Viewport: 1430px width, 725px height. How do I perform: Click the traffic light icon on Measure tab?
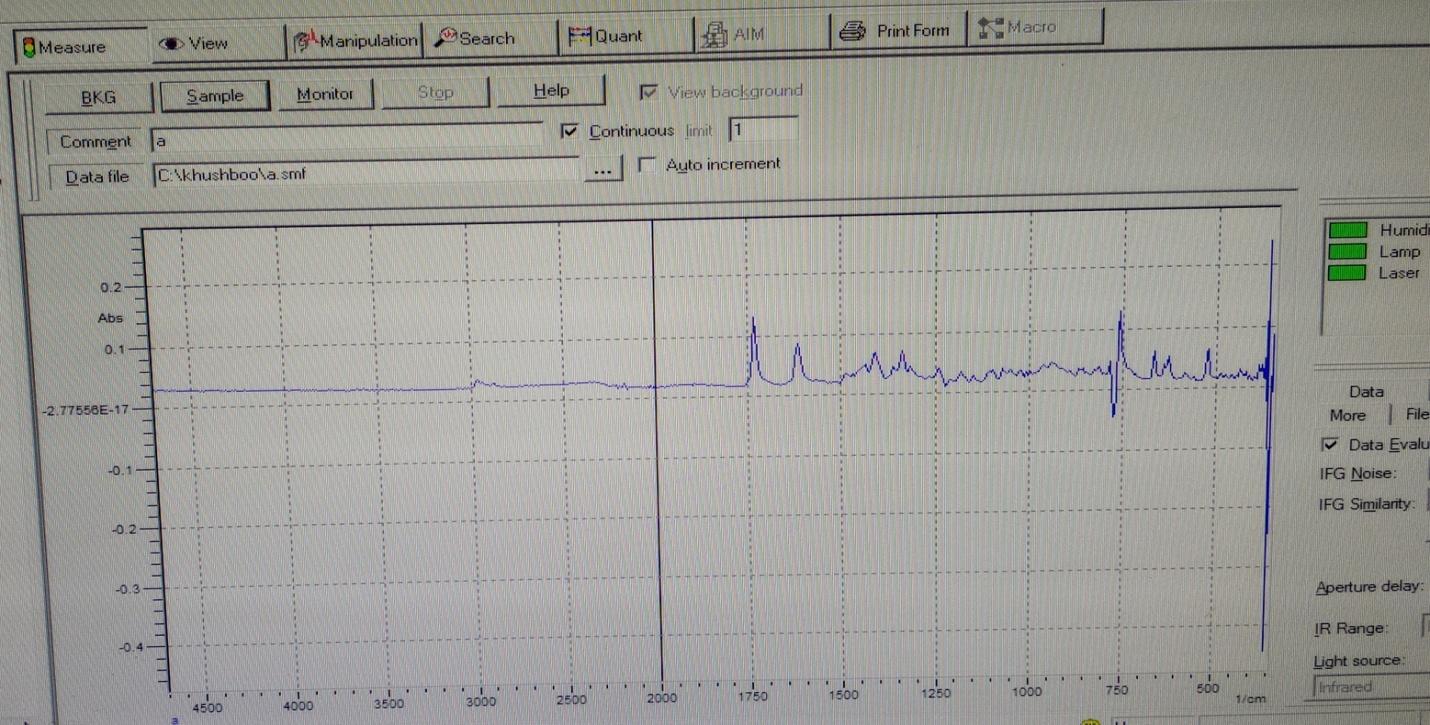pos(29,47)
